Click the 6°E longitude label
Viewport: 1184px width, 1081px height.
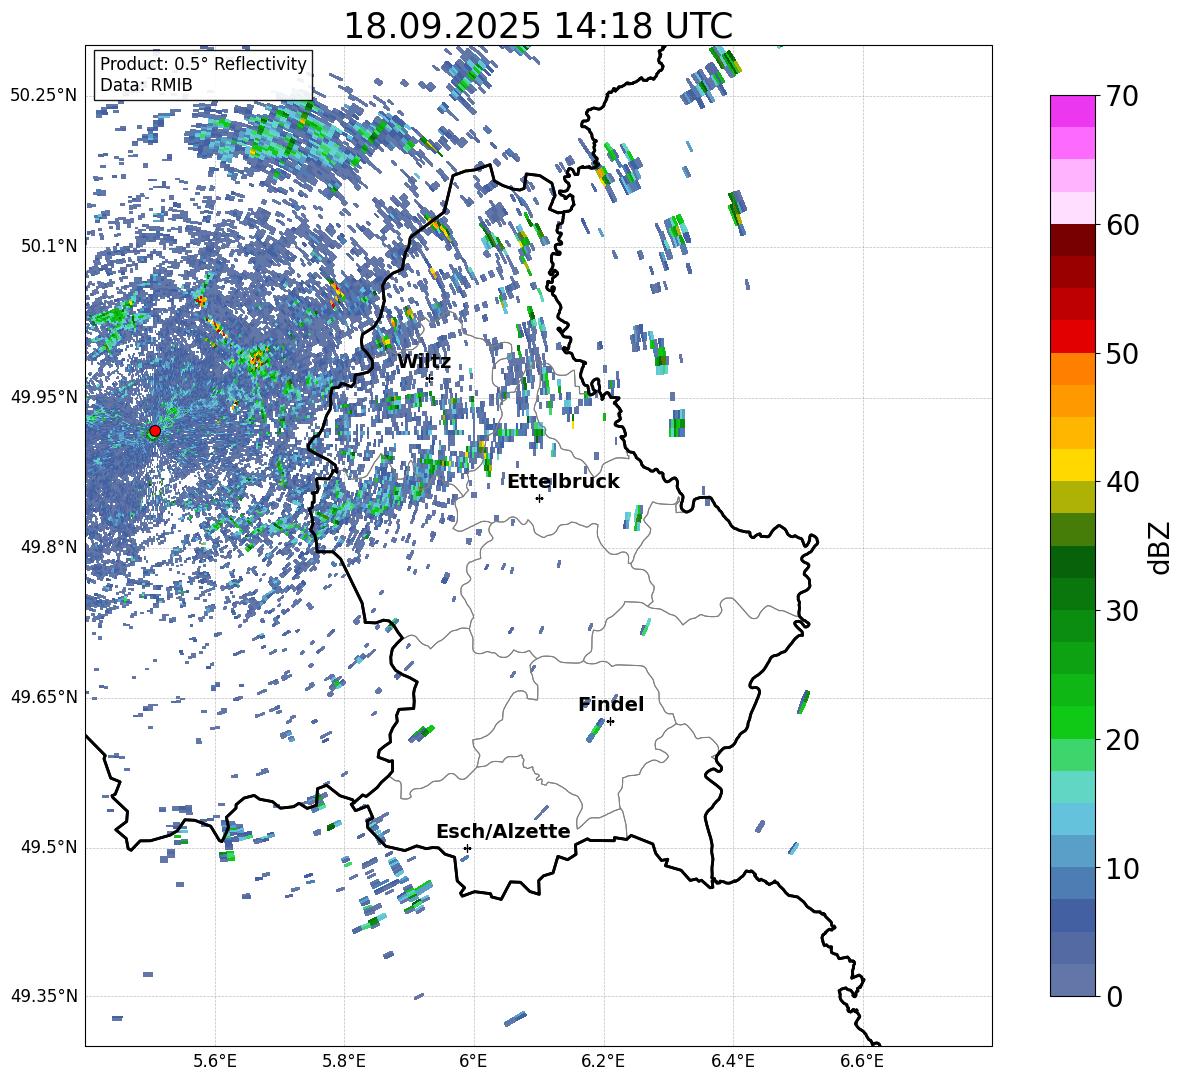coord(473,1061)
